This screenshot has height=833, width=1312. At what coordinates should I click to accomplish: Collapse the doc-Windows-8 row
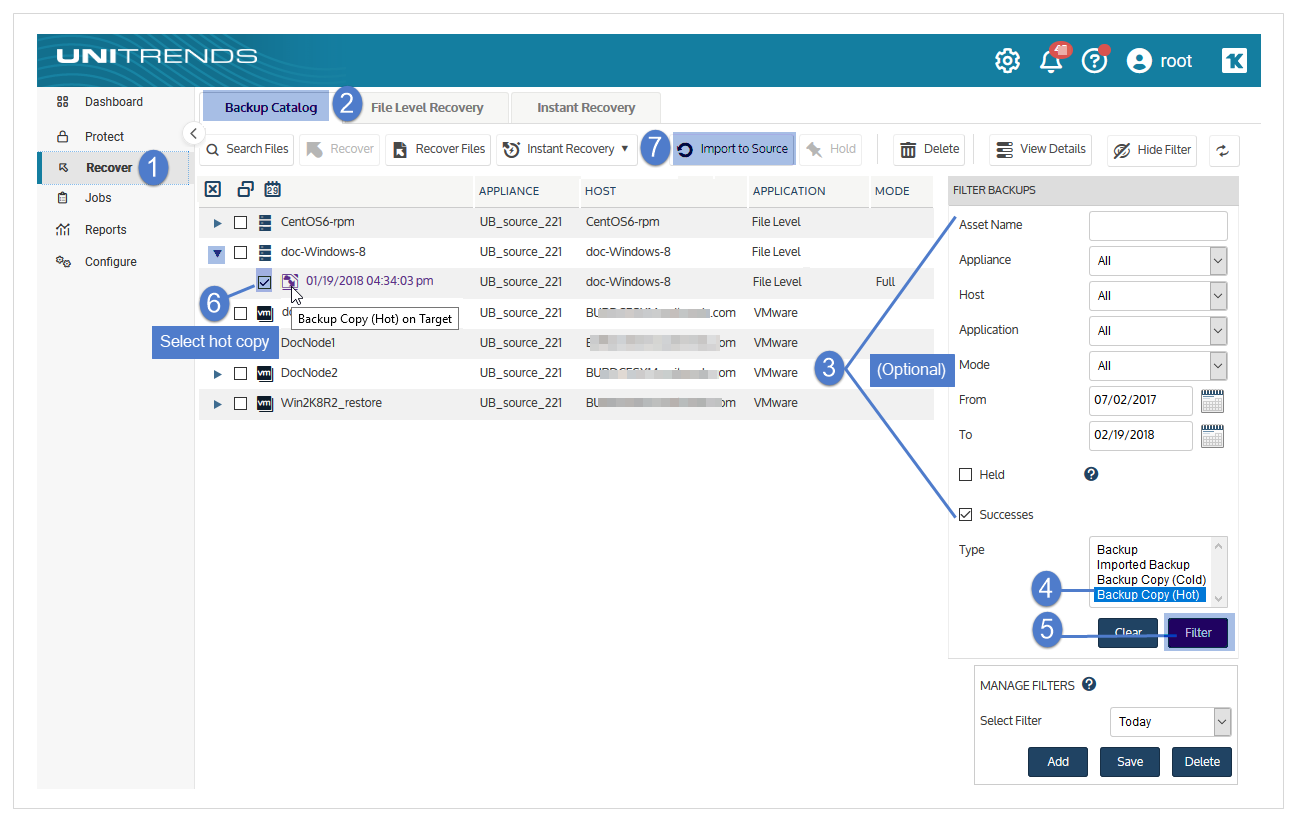point(217,253)
